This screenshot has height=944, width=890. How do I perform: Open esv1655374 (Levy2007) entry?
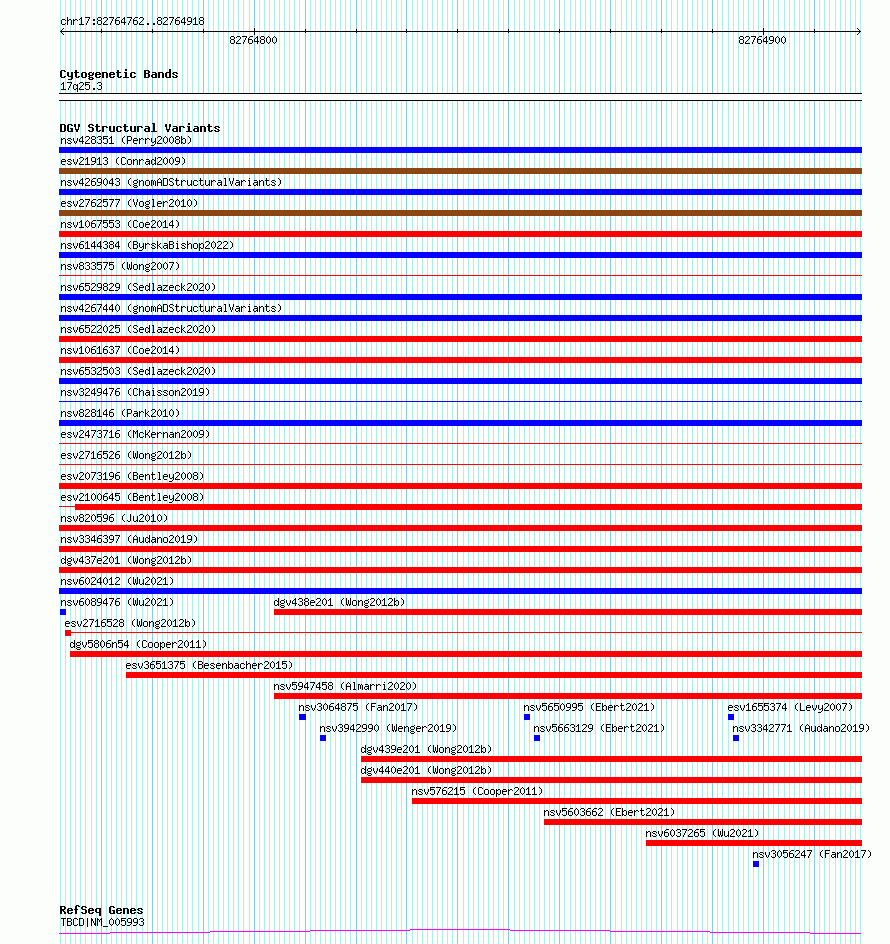click(790, 707)
